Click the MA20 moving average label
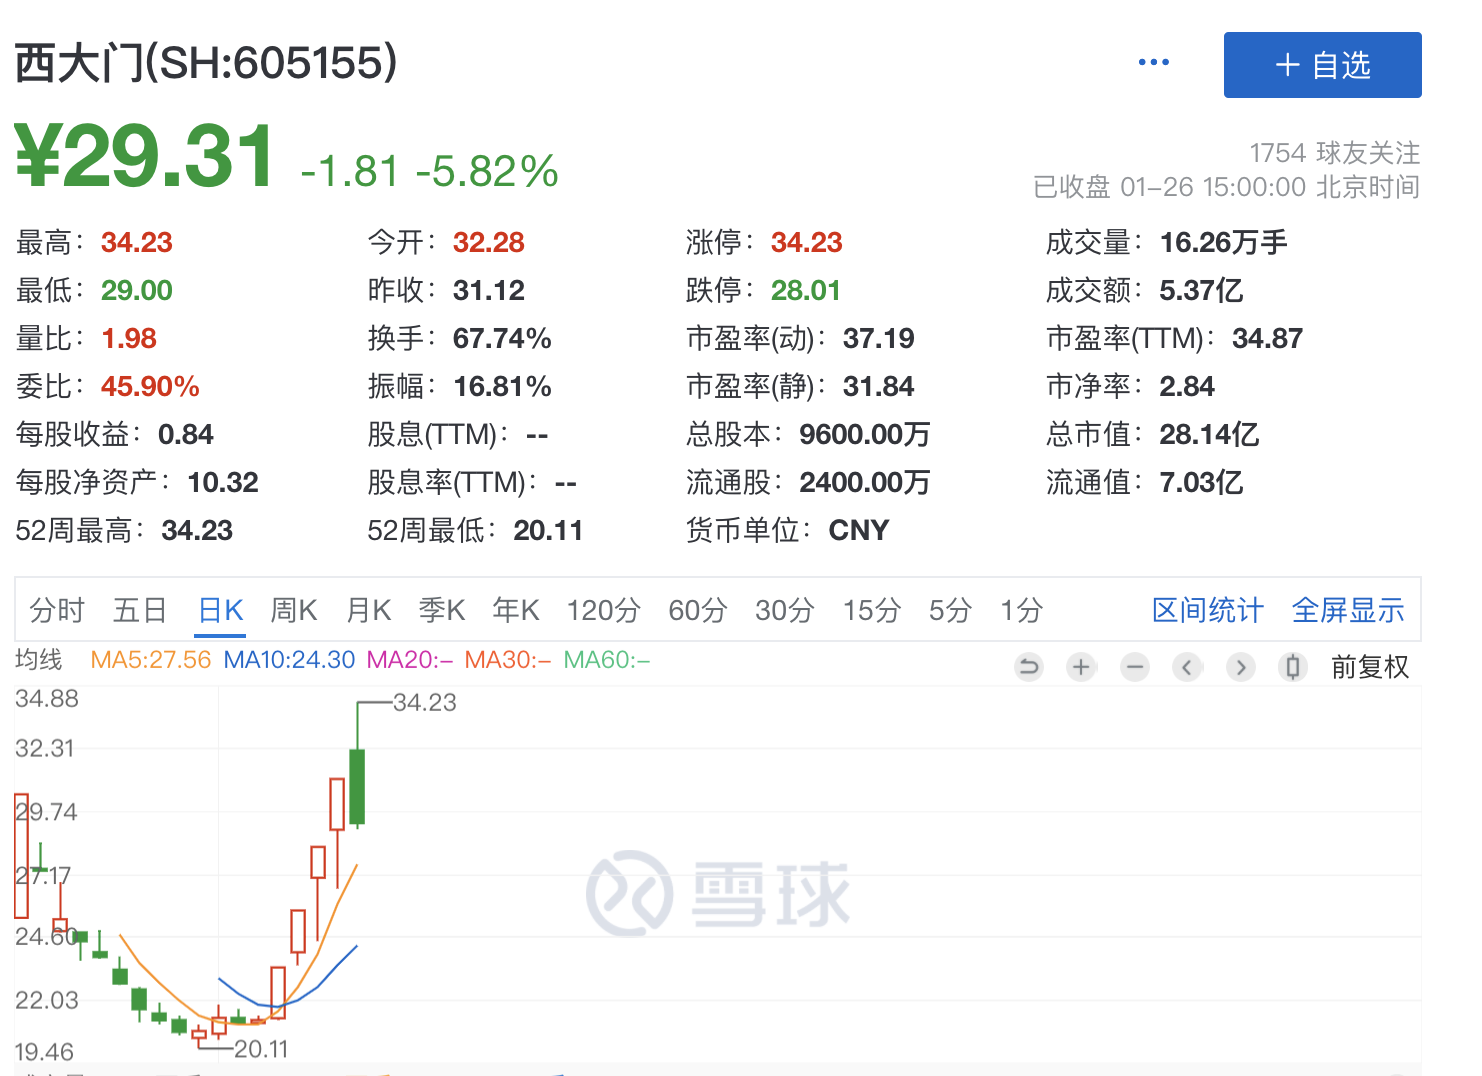Screen dimensions: 1482x1076 point(410,660)
